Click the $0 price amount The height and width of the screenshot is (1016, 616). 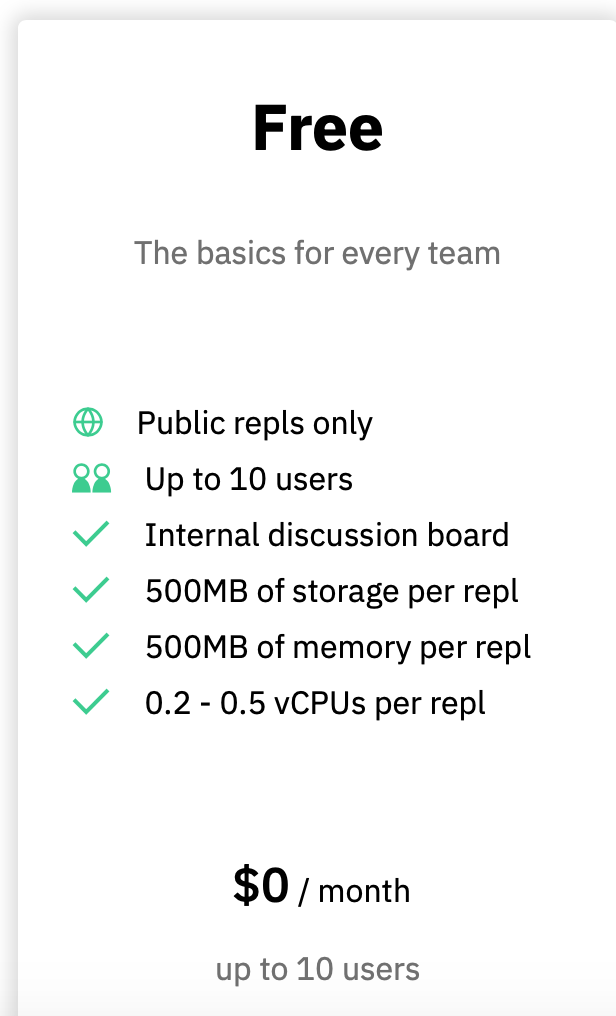[x=261, y=886]
